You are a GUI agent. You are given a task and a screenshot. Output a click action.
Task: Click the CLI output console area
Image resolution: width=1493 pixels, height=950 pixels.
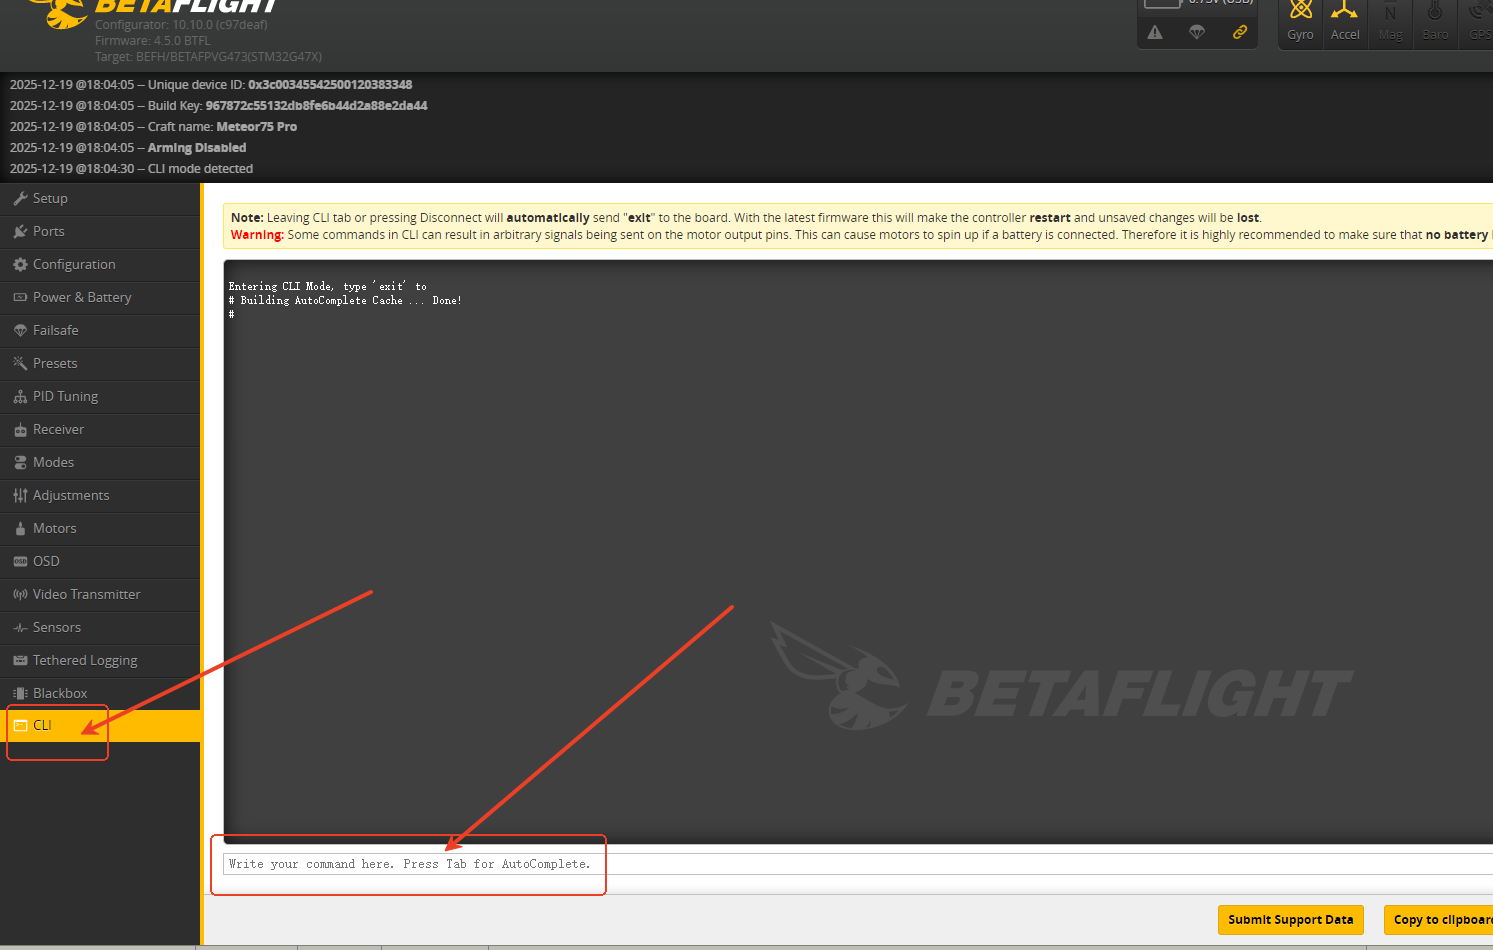click(x=858, y=552)
